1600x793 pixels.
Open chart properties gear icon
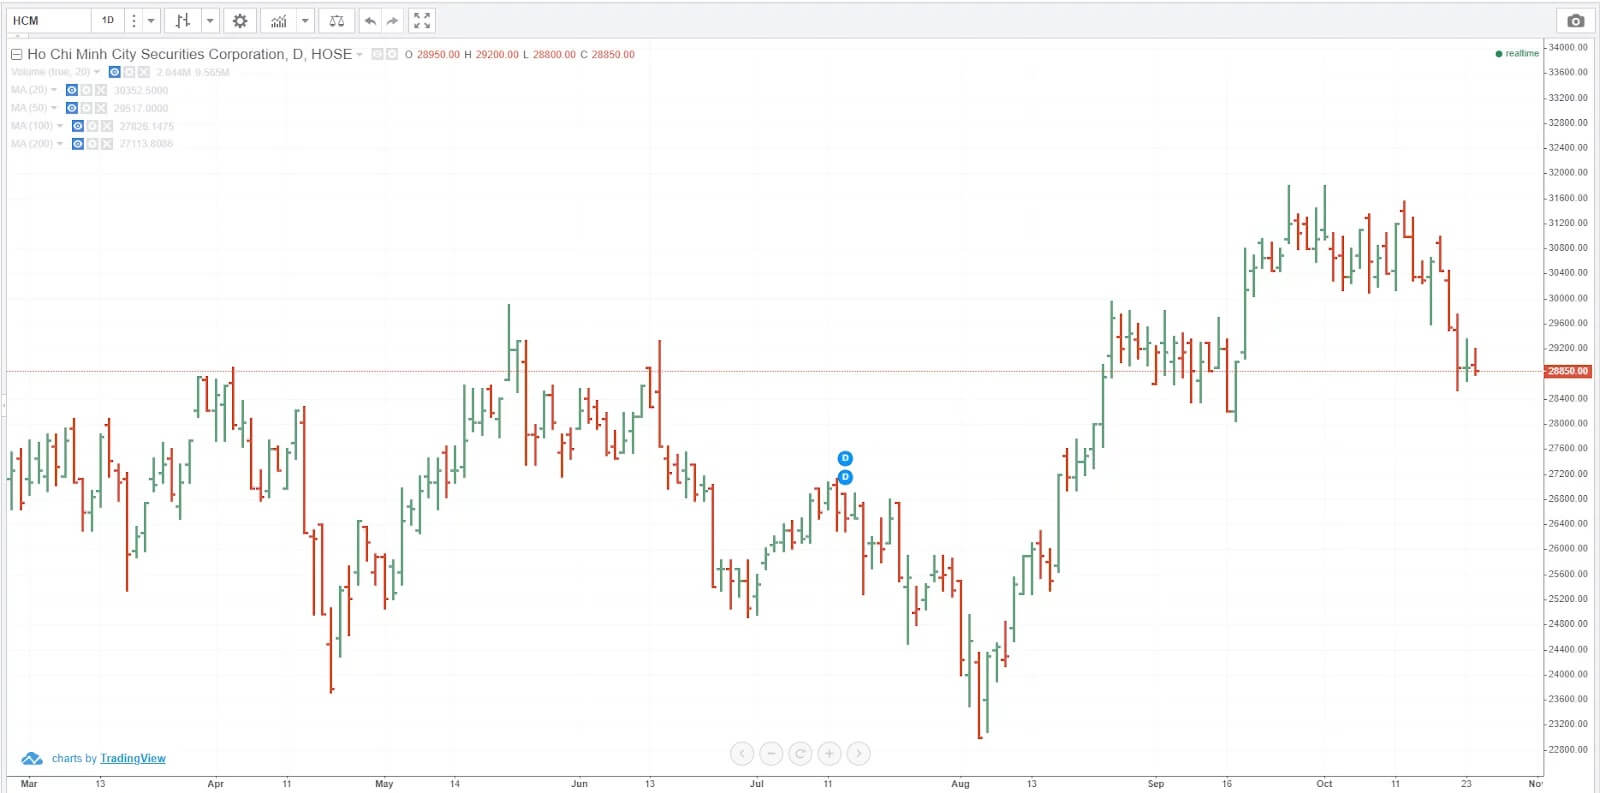(x=240, y=20)
